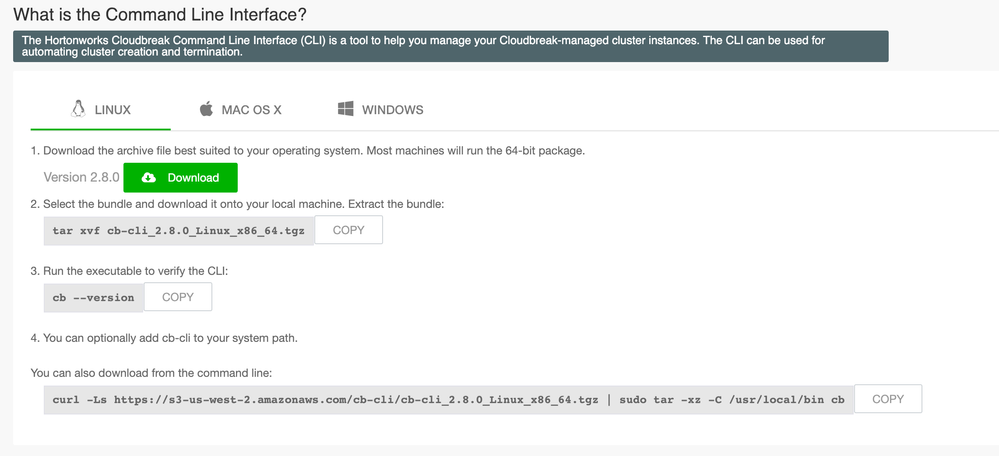Click the step 4 system path text

164,338
